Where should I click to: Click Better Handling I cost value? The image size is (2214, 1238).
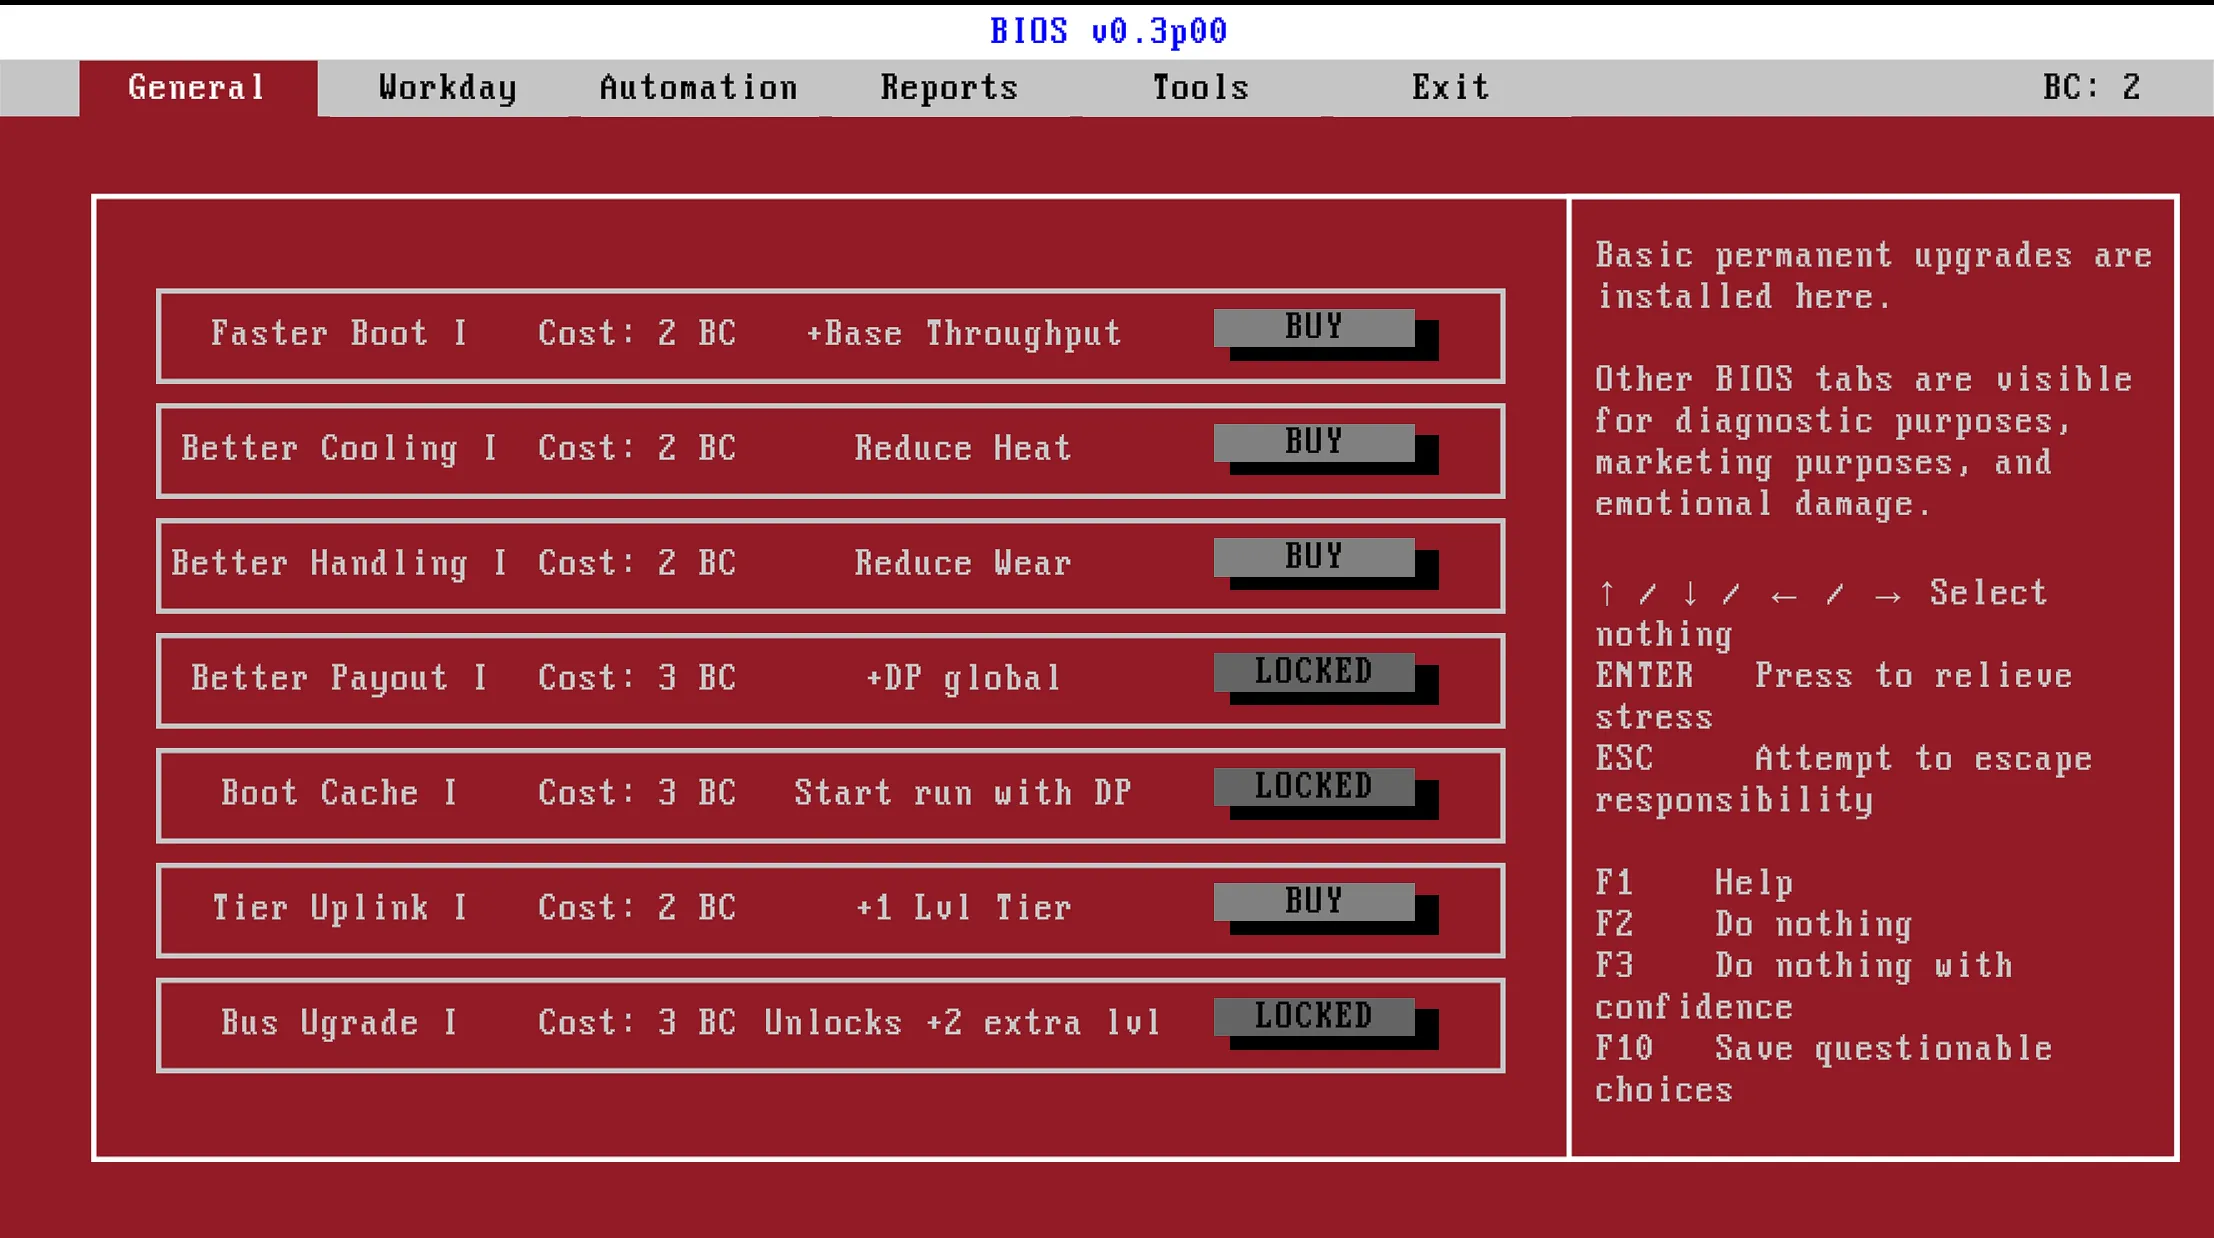coord(638,564)
